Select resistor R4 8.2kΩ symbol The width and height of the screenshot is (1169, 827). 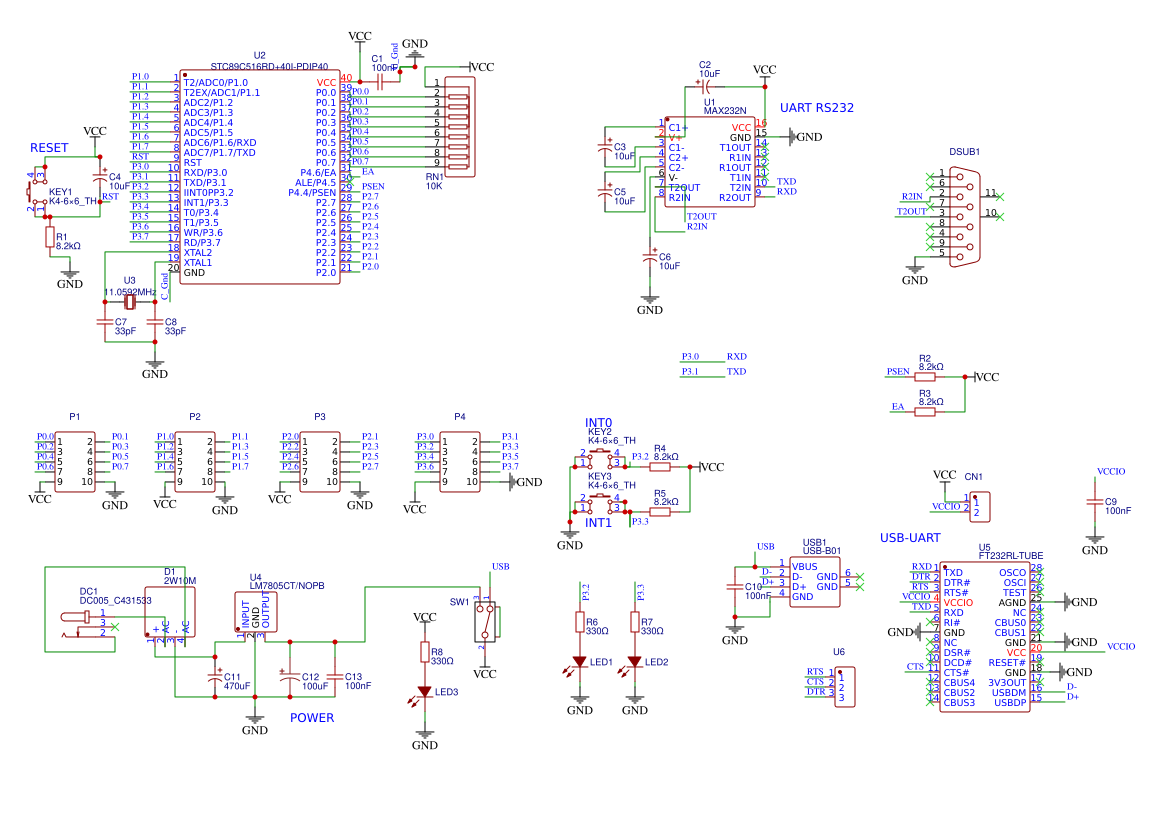[x=661, y=467]
